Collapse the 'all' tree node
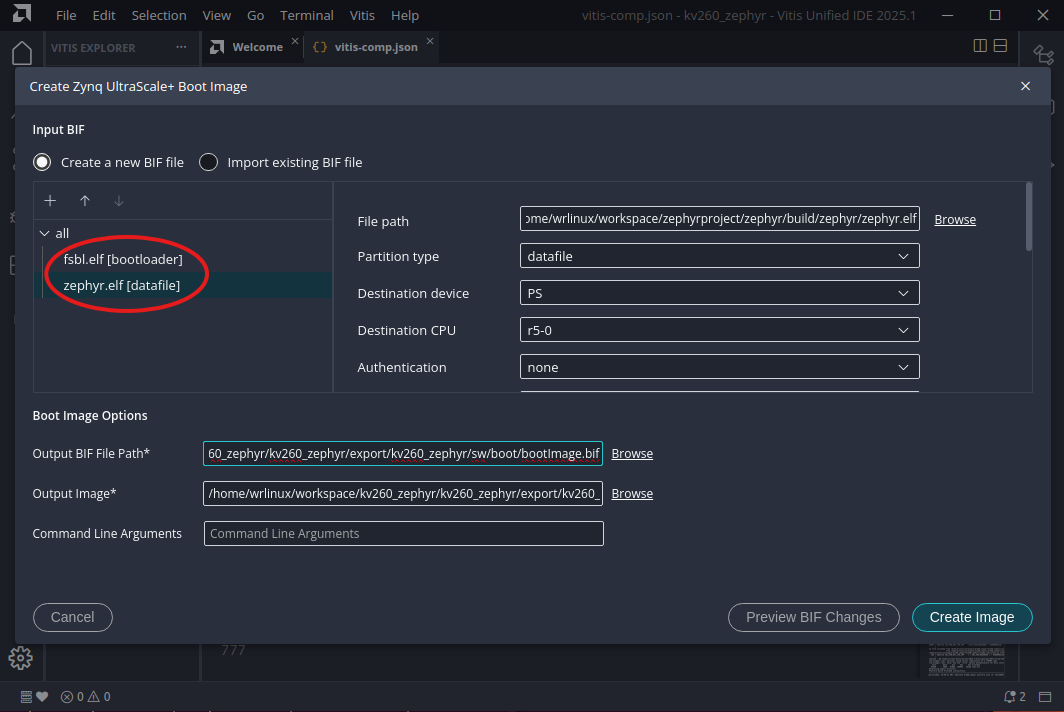Screen dimensions: 1064x712 pyautogui.click(x=44, y=233)
